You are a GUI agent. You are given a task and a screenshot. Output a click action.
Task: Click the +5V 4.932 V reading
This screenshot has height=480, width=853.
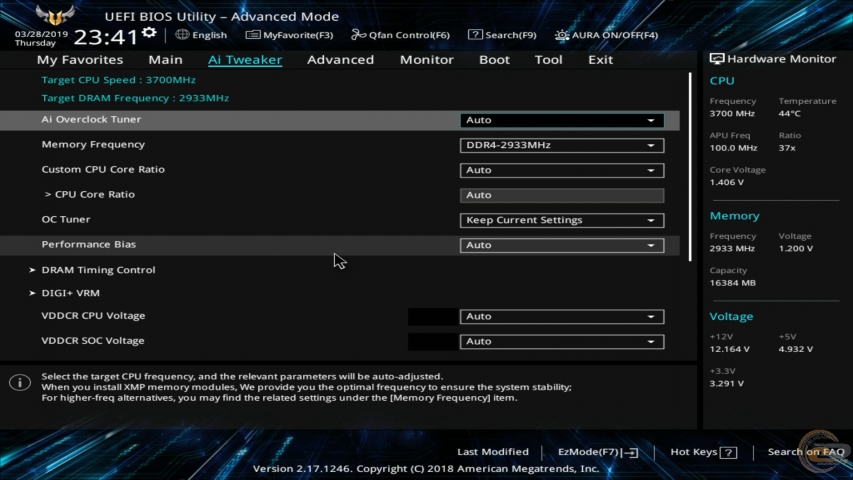(x=795, y=349)
